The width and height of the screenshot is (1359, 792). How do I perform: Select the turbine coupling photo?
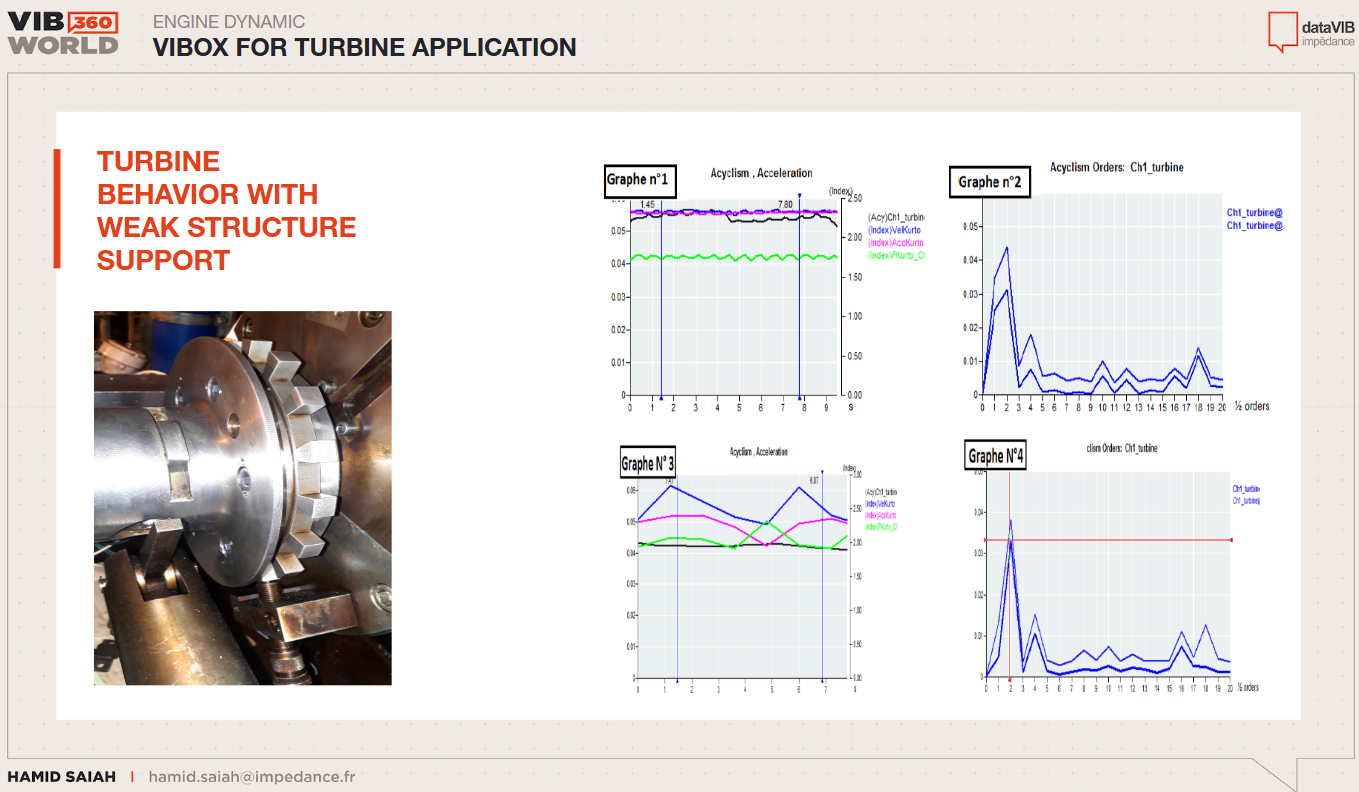(242, 498)
